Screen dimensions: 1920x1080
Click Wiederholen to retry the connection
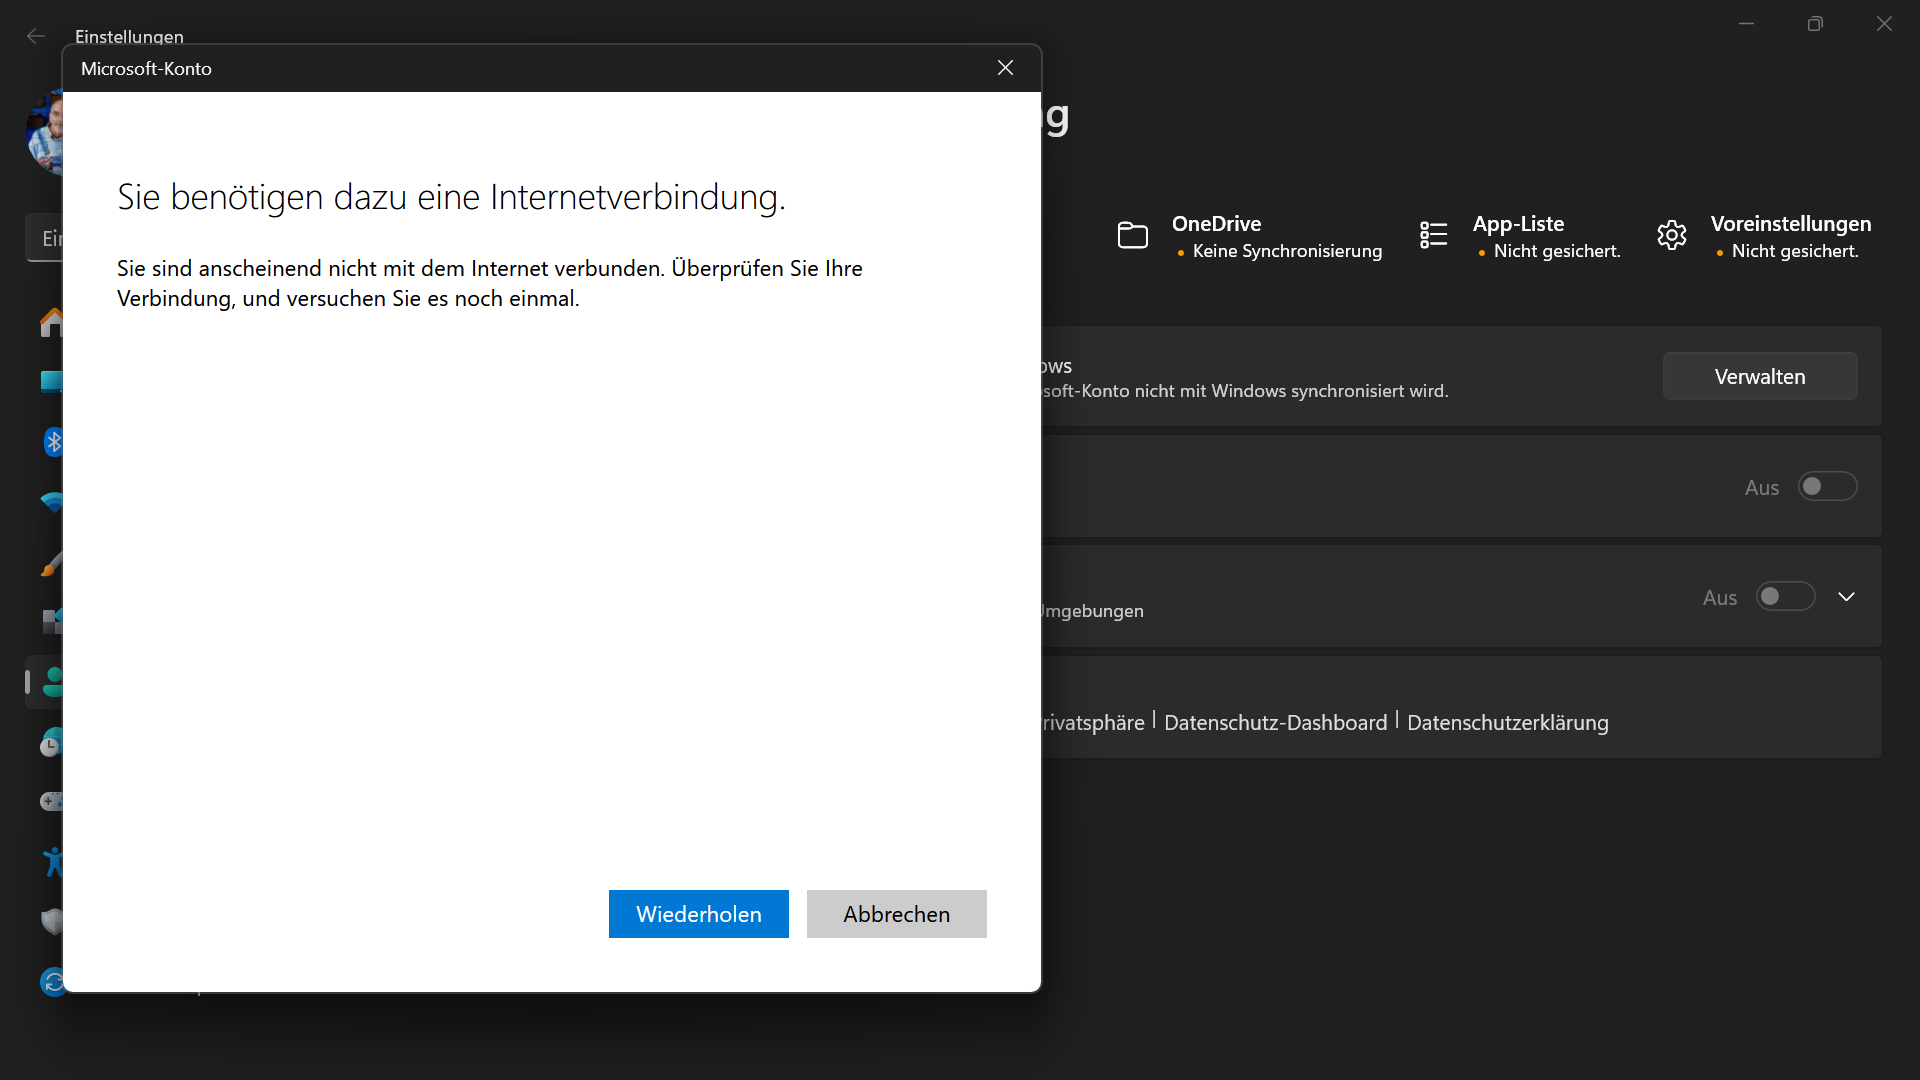(698, 913)
